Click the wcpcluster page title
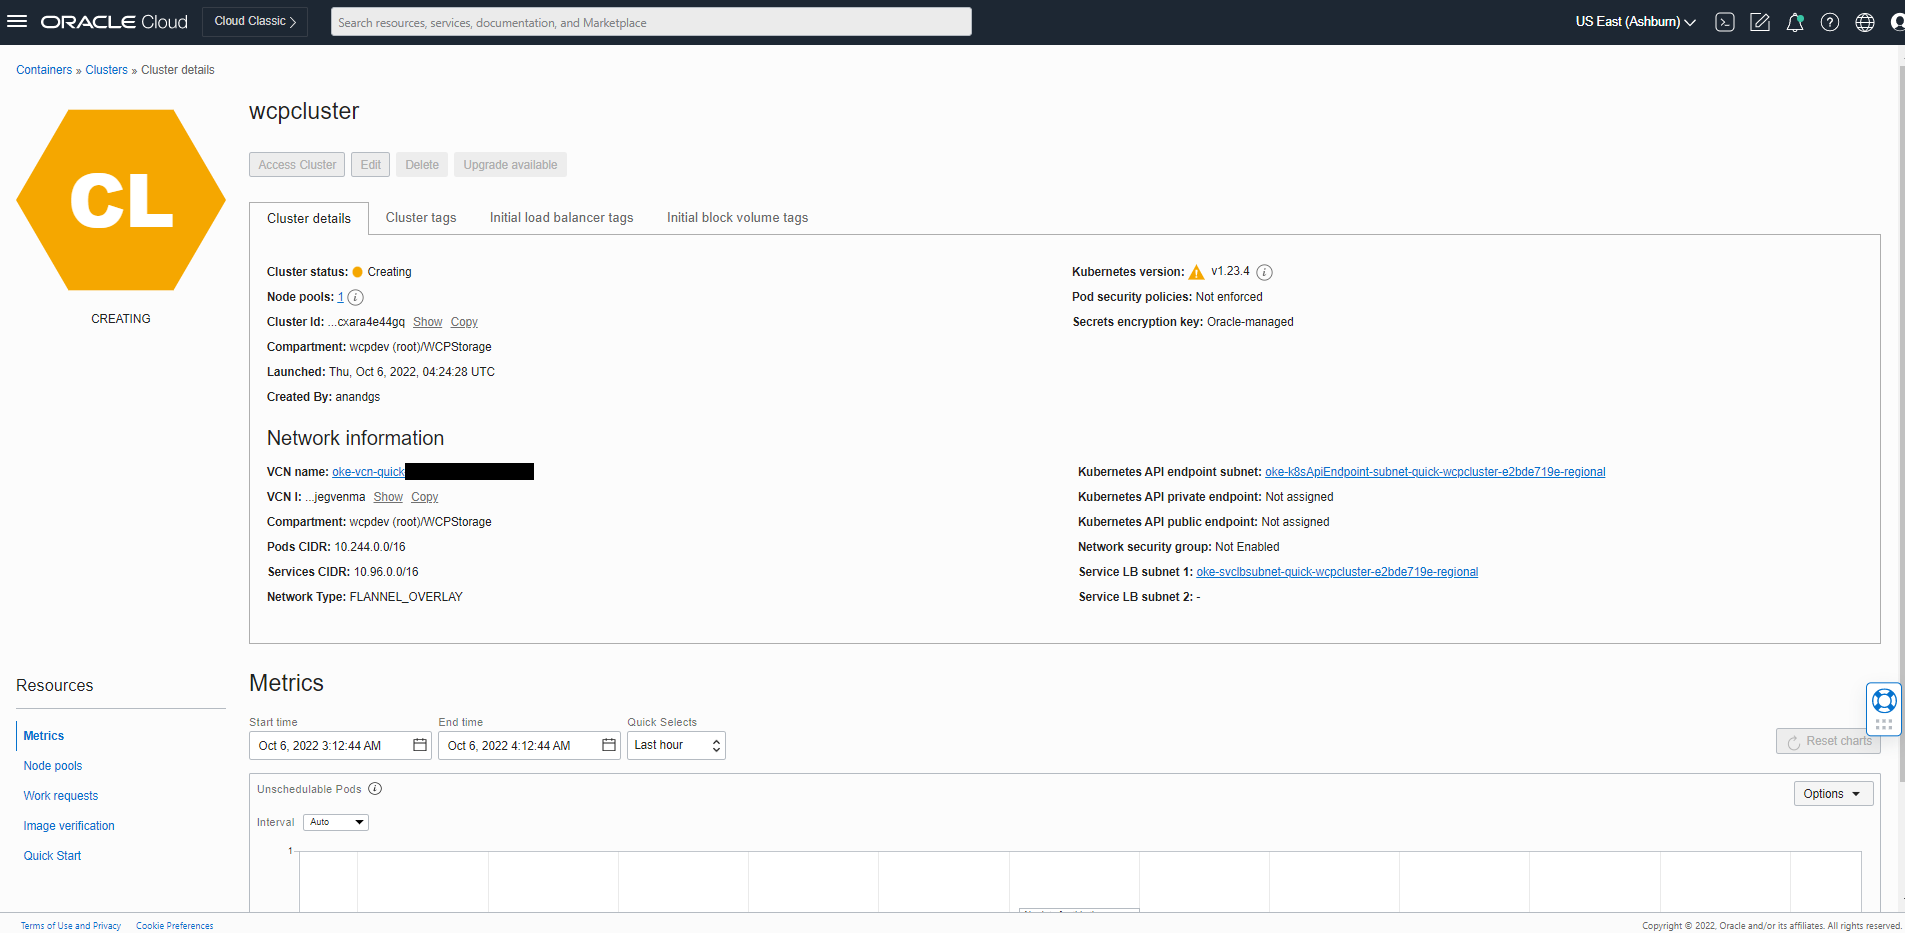1905x933 pixels. point(304,111)
